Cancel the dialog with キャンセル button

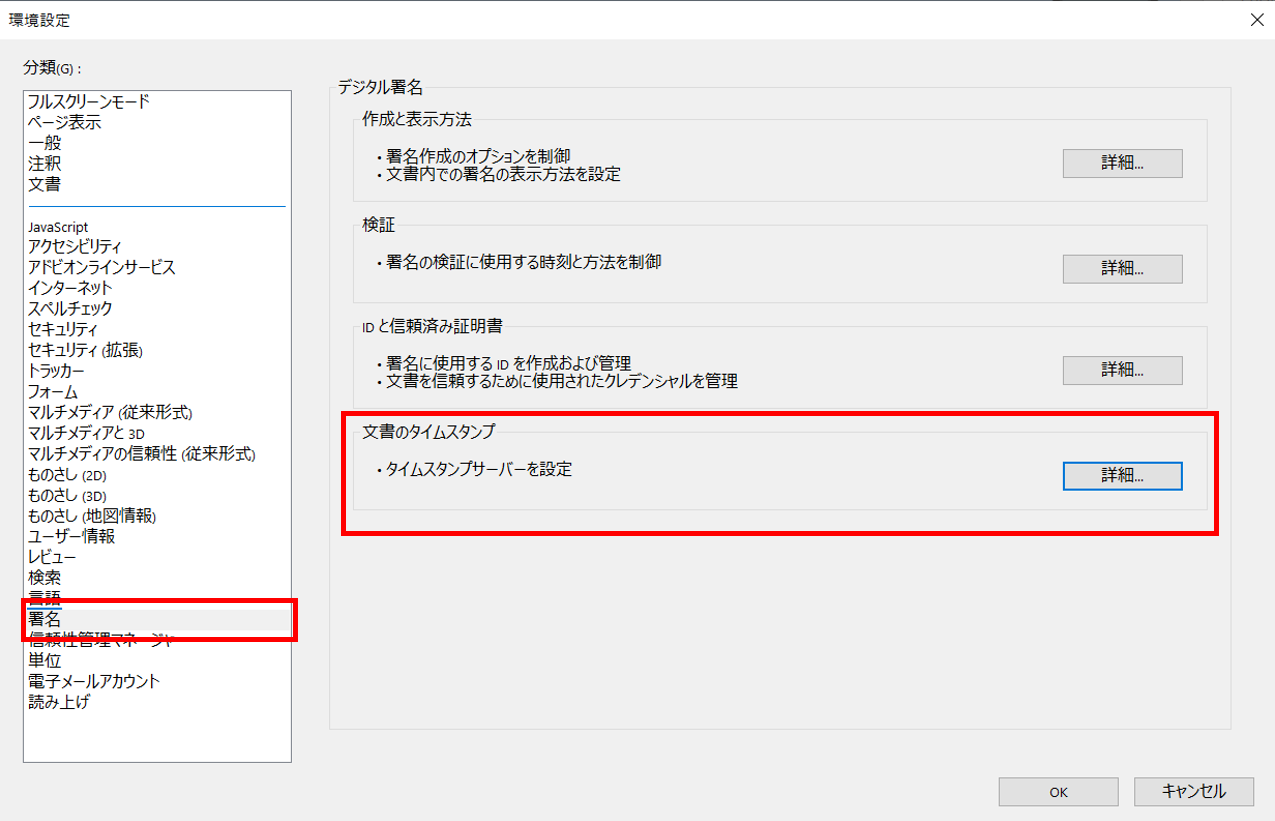1193,792
